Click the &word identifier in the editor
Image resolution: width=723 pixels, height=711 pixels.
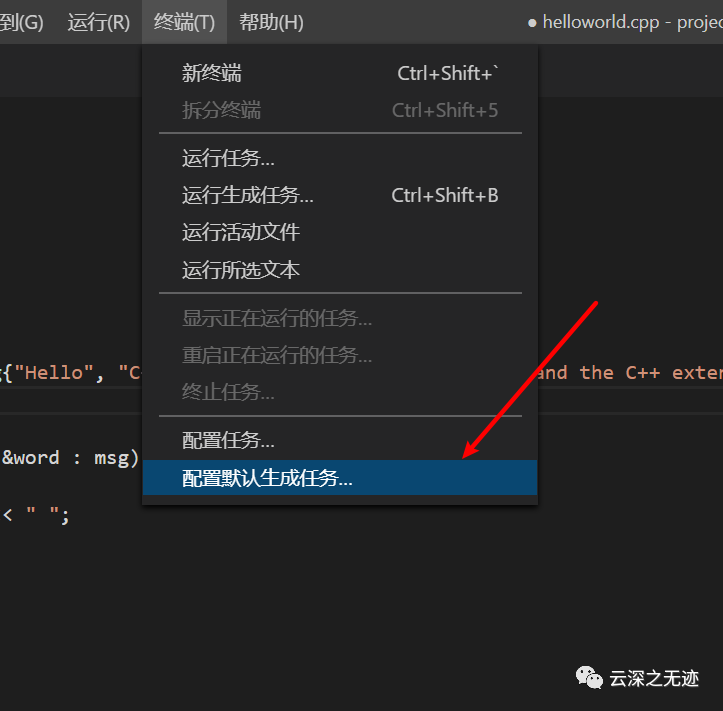point(31,458)
